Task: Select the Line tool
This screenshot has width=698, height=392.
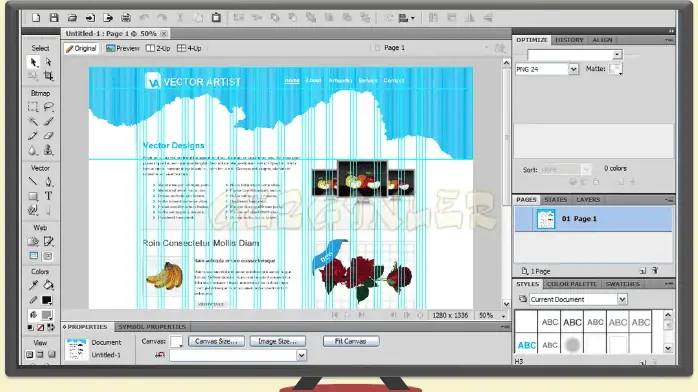Action: (33, 182)
